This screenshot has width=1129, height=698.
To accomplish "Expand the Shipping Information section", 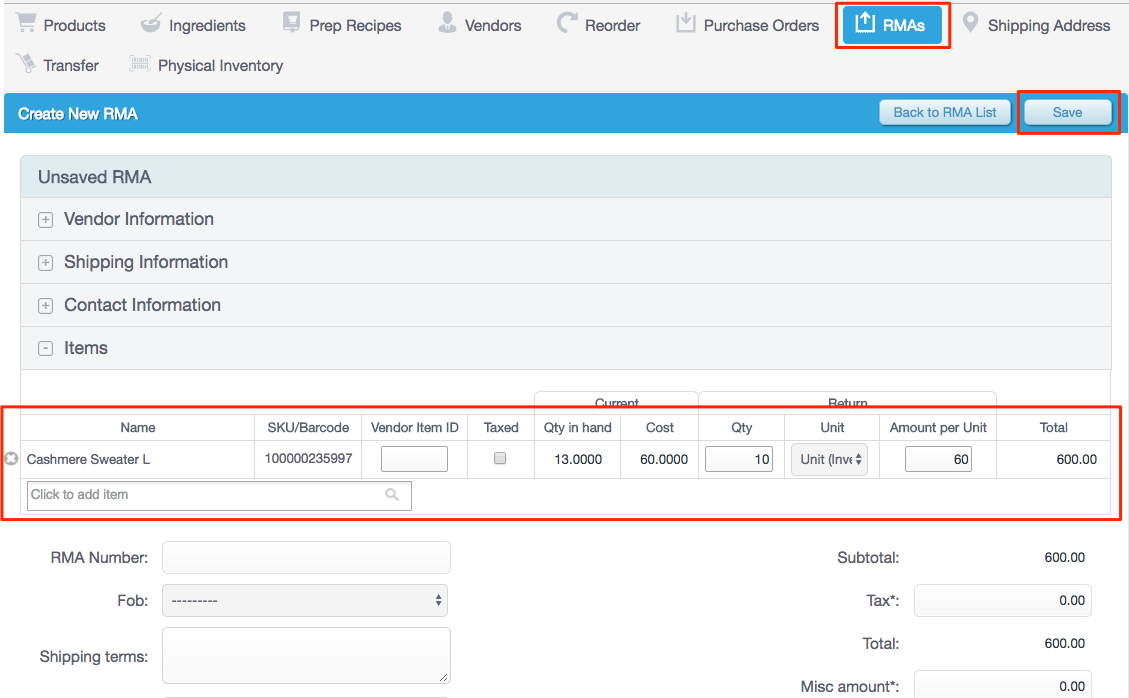I will [45, 263].
